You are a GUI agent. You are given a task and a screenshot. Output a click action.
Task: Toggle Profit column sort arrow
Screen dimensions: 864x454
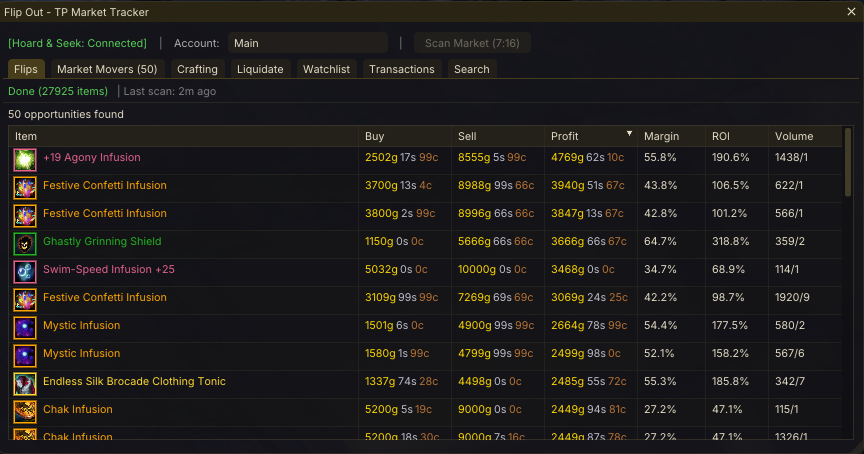629,134
